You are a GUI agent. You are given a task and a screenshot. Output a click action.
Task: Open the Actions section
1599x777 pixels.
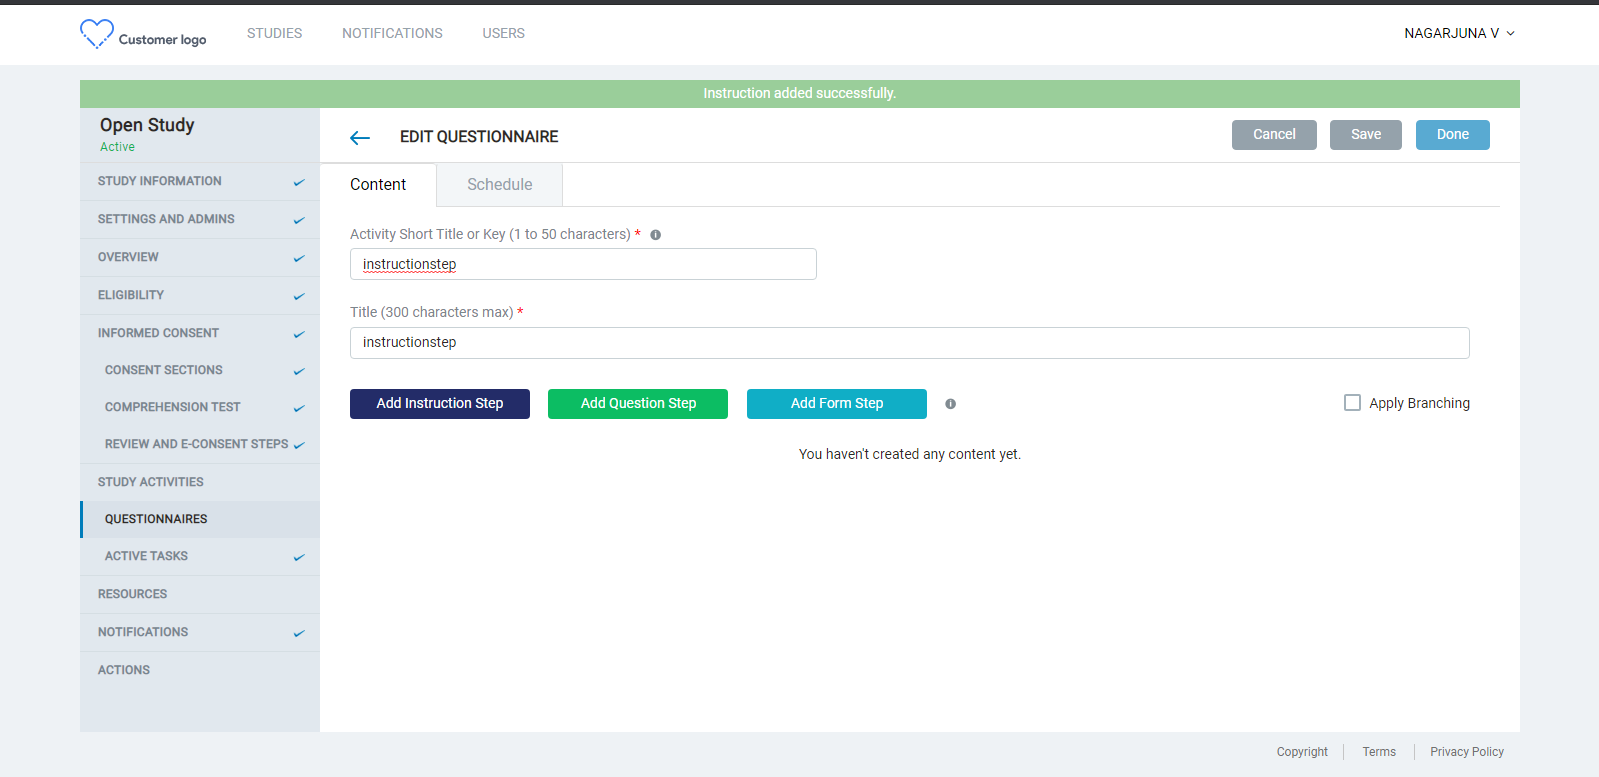(200, 671)
